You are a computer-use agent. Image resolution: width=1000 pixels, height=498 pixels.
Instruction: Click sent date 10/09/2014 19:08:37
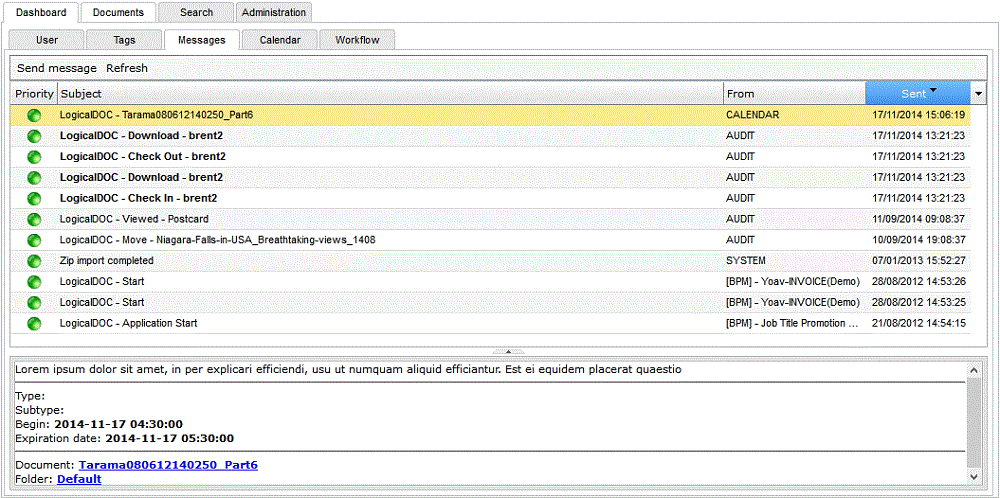(x=918, y=240)
